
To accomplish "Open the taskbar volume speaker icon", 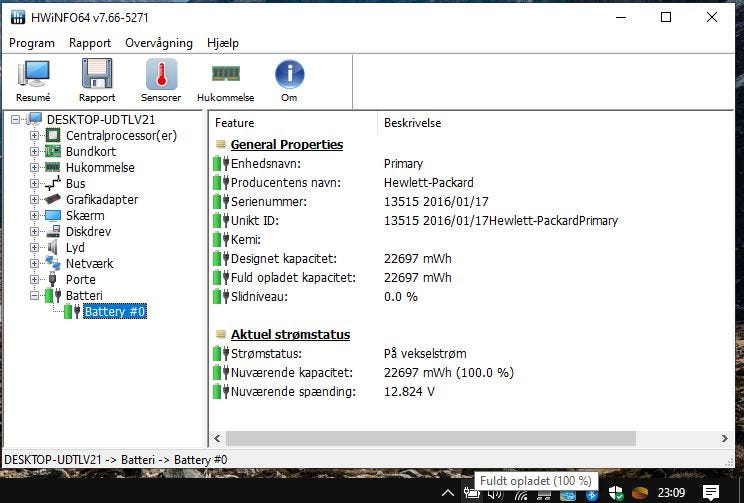I will point(495,494).
